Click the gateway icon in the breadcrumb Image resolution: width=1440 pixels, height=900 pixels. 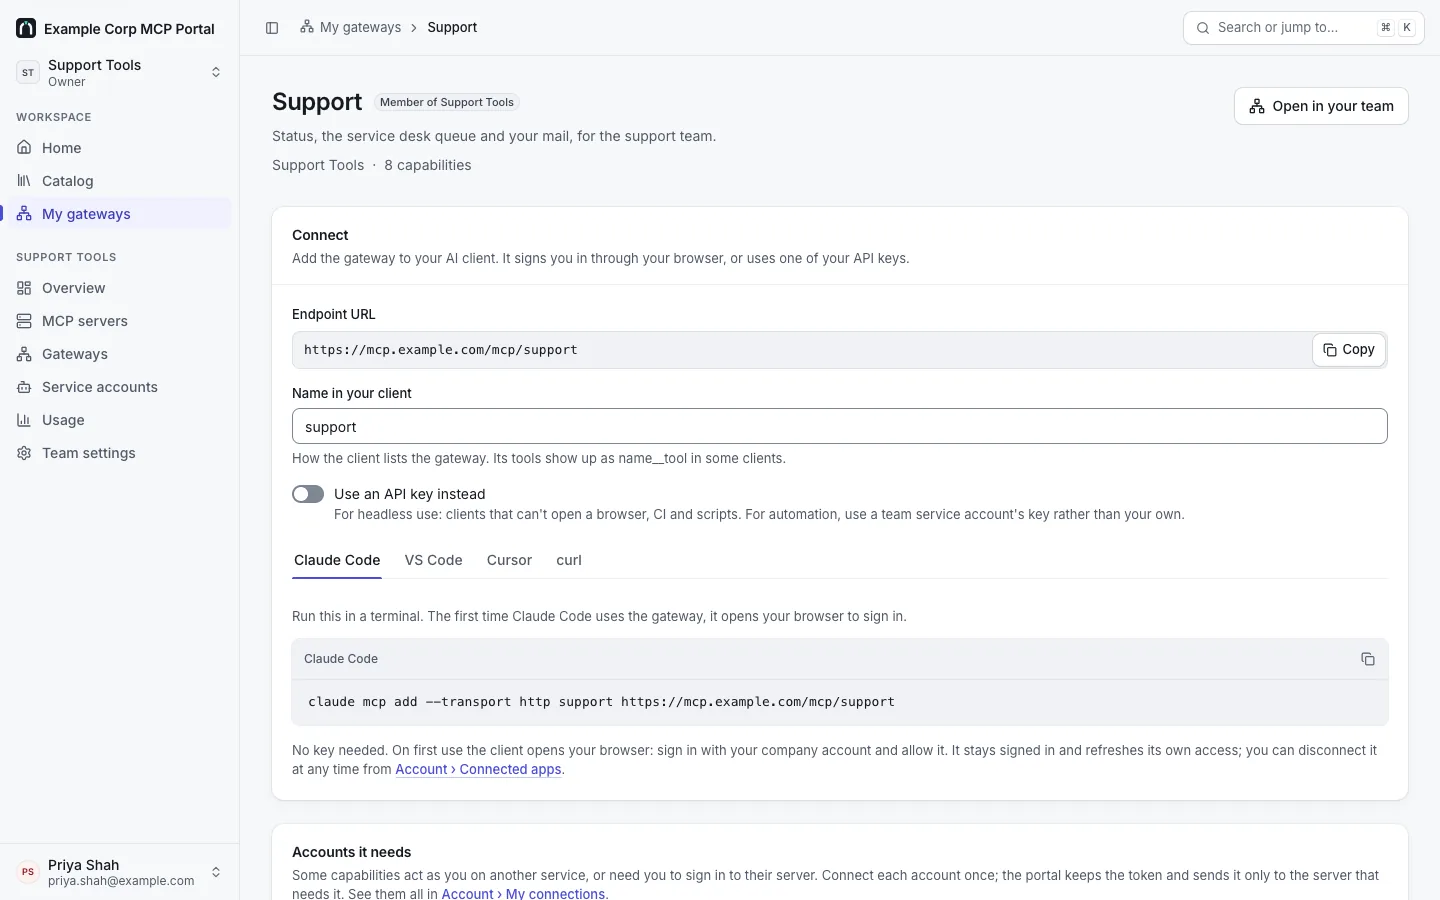[x=307, y=27]
